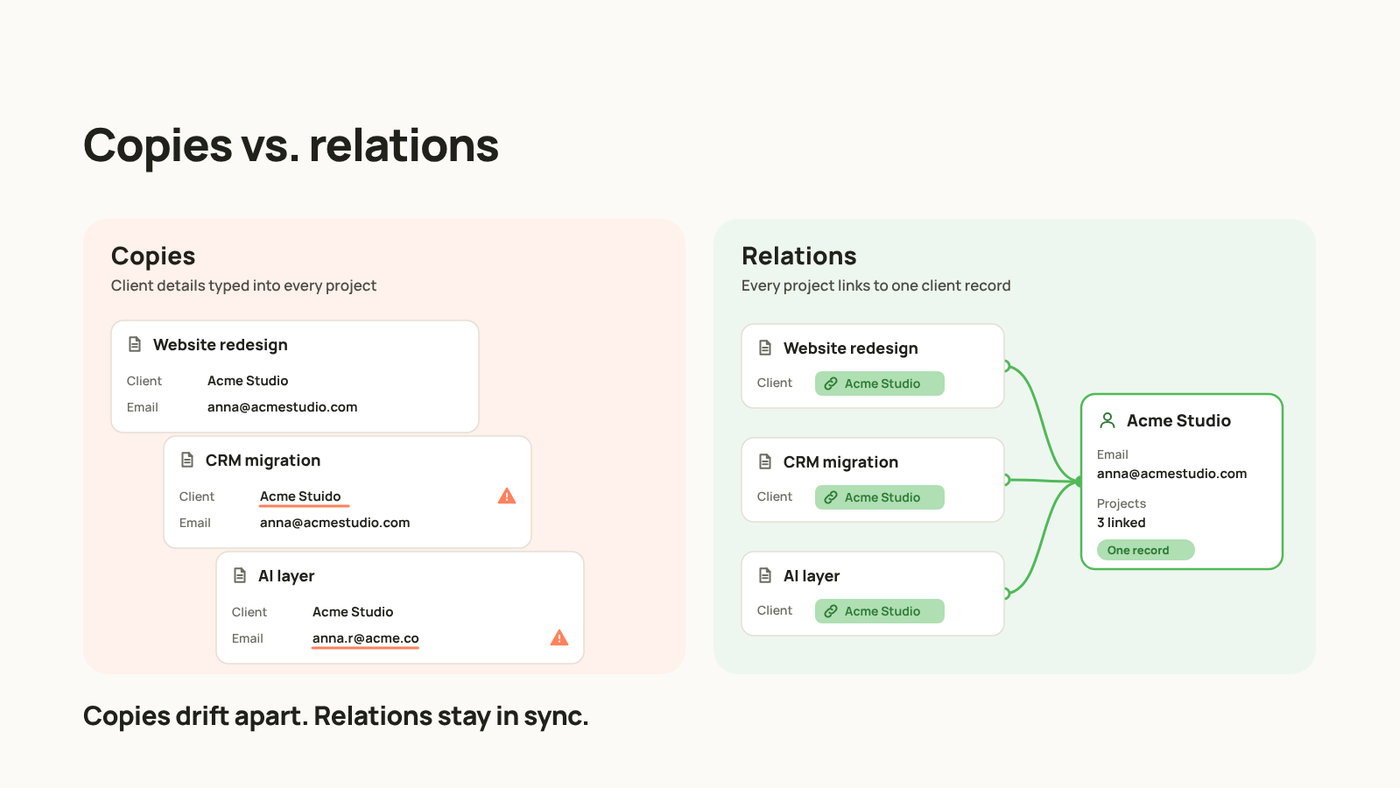The width and height of the screenshot is (1400, 788).
Task: Click "CRM migration" title in the Copies panel
Action: 263,461
